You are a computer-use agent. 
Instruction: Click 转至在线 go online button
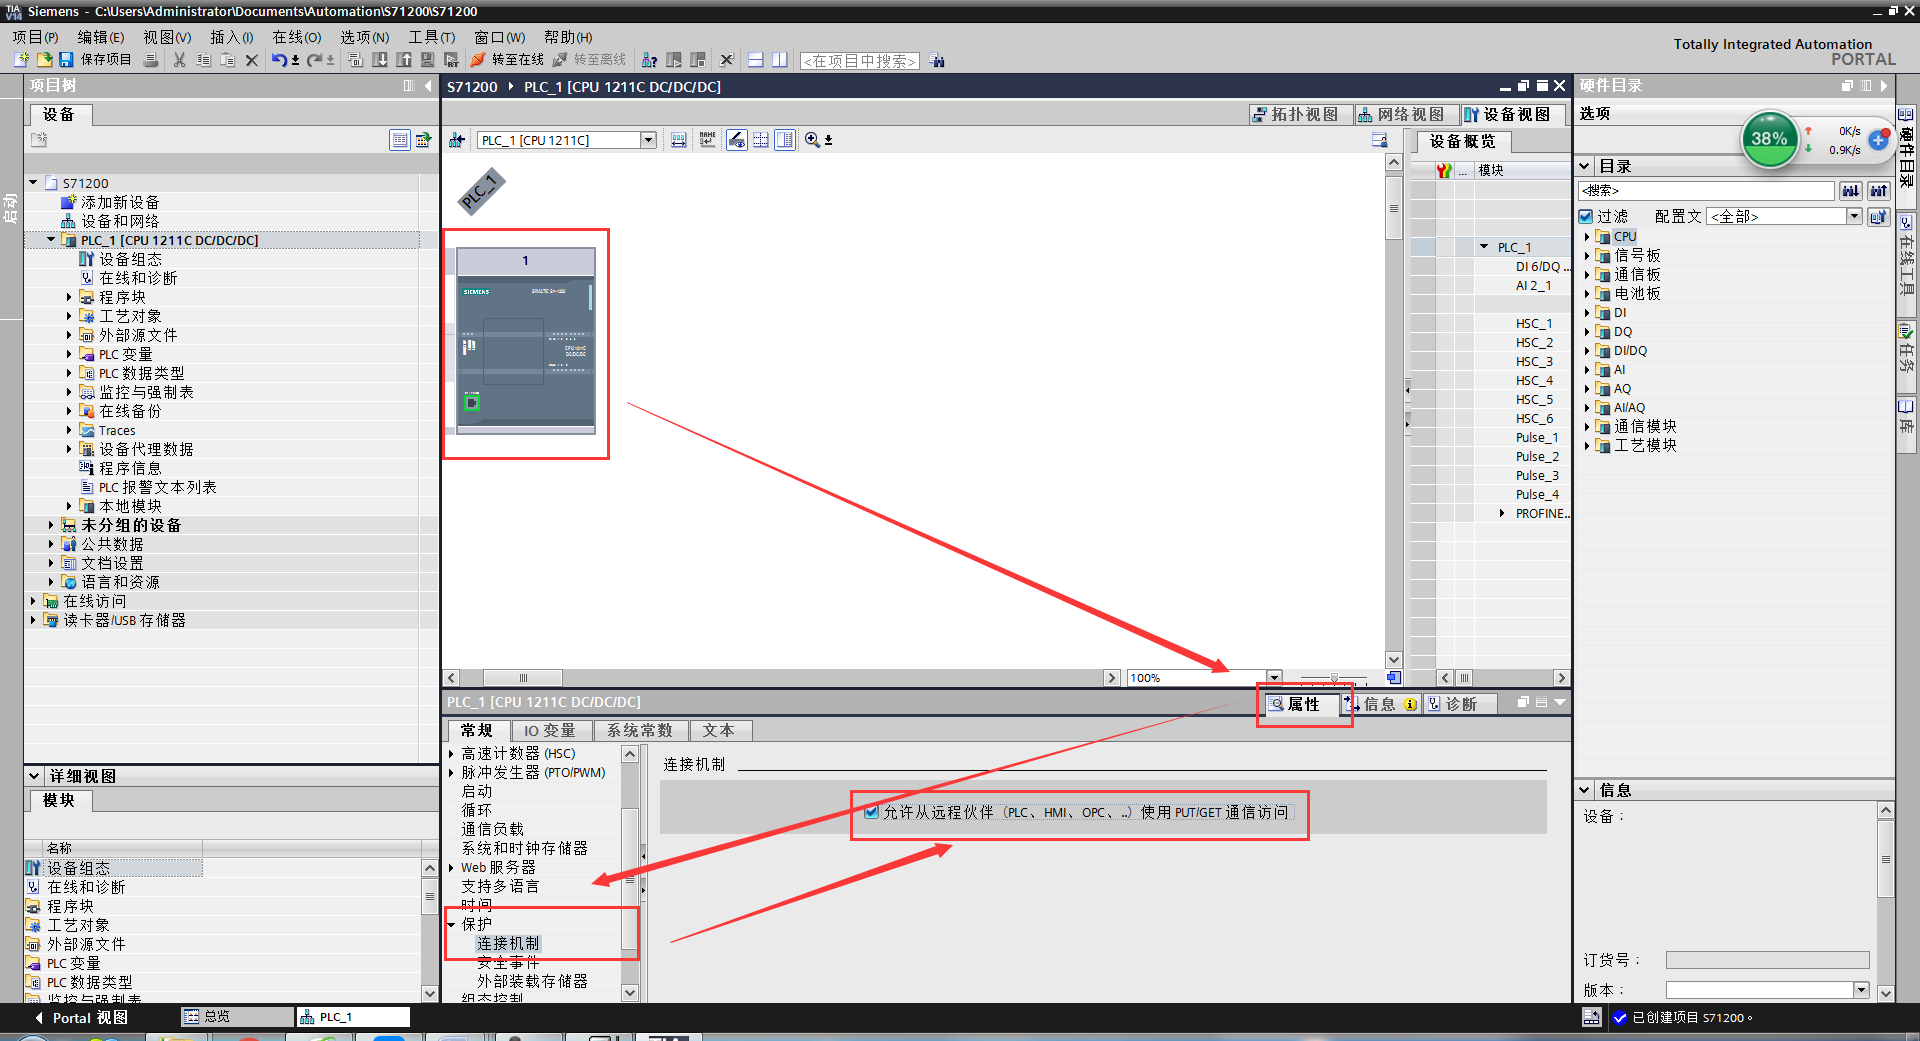(508, 60)
